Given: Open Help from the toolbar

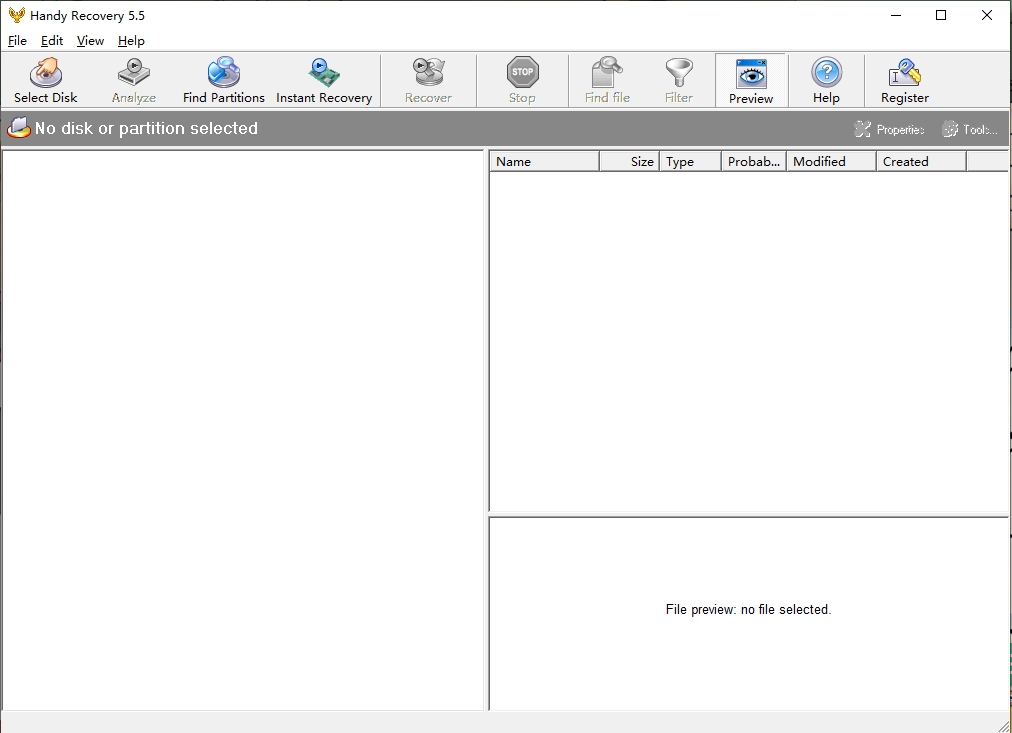Looking at the screenshot, I should click(826, 80).
